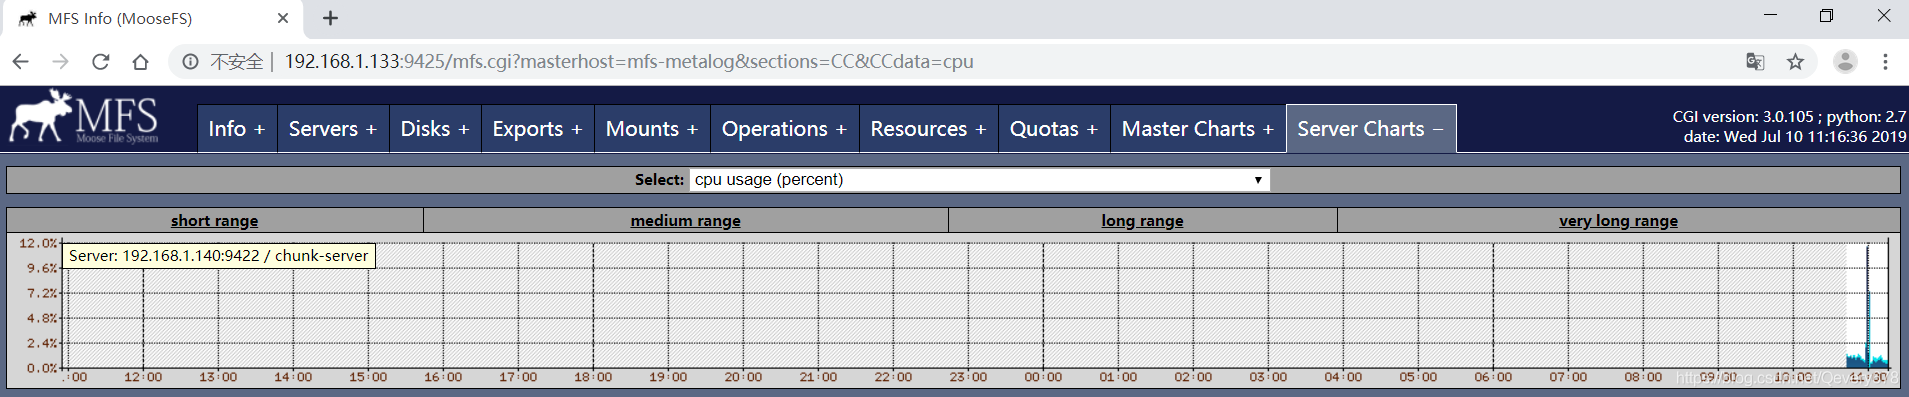Click the address bar URL
This screenshot has width=1909, height=397.
pos(629,62)
